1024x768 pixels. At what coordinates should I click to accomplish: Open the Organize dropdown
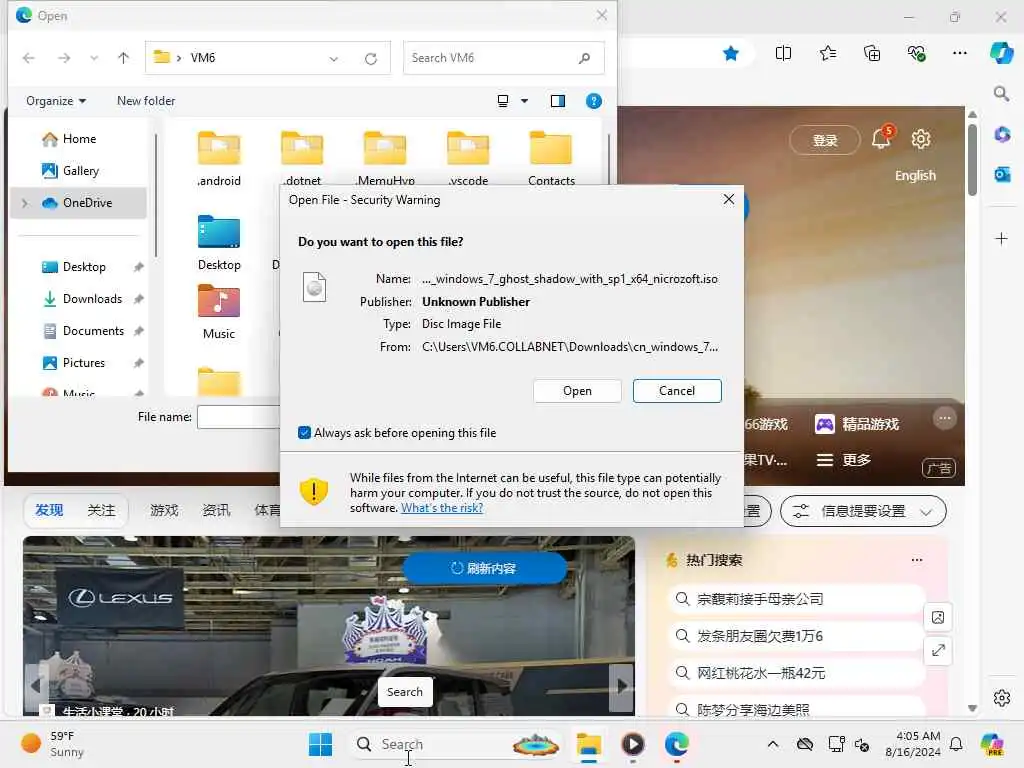pos(56,101)
